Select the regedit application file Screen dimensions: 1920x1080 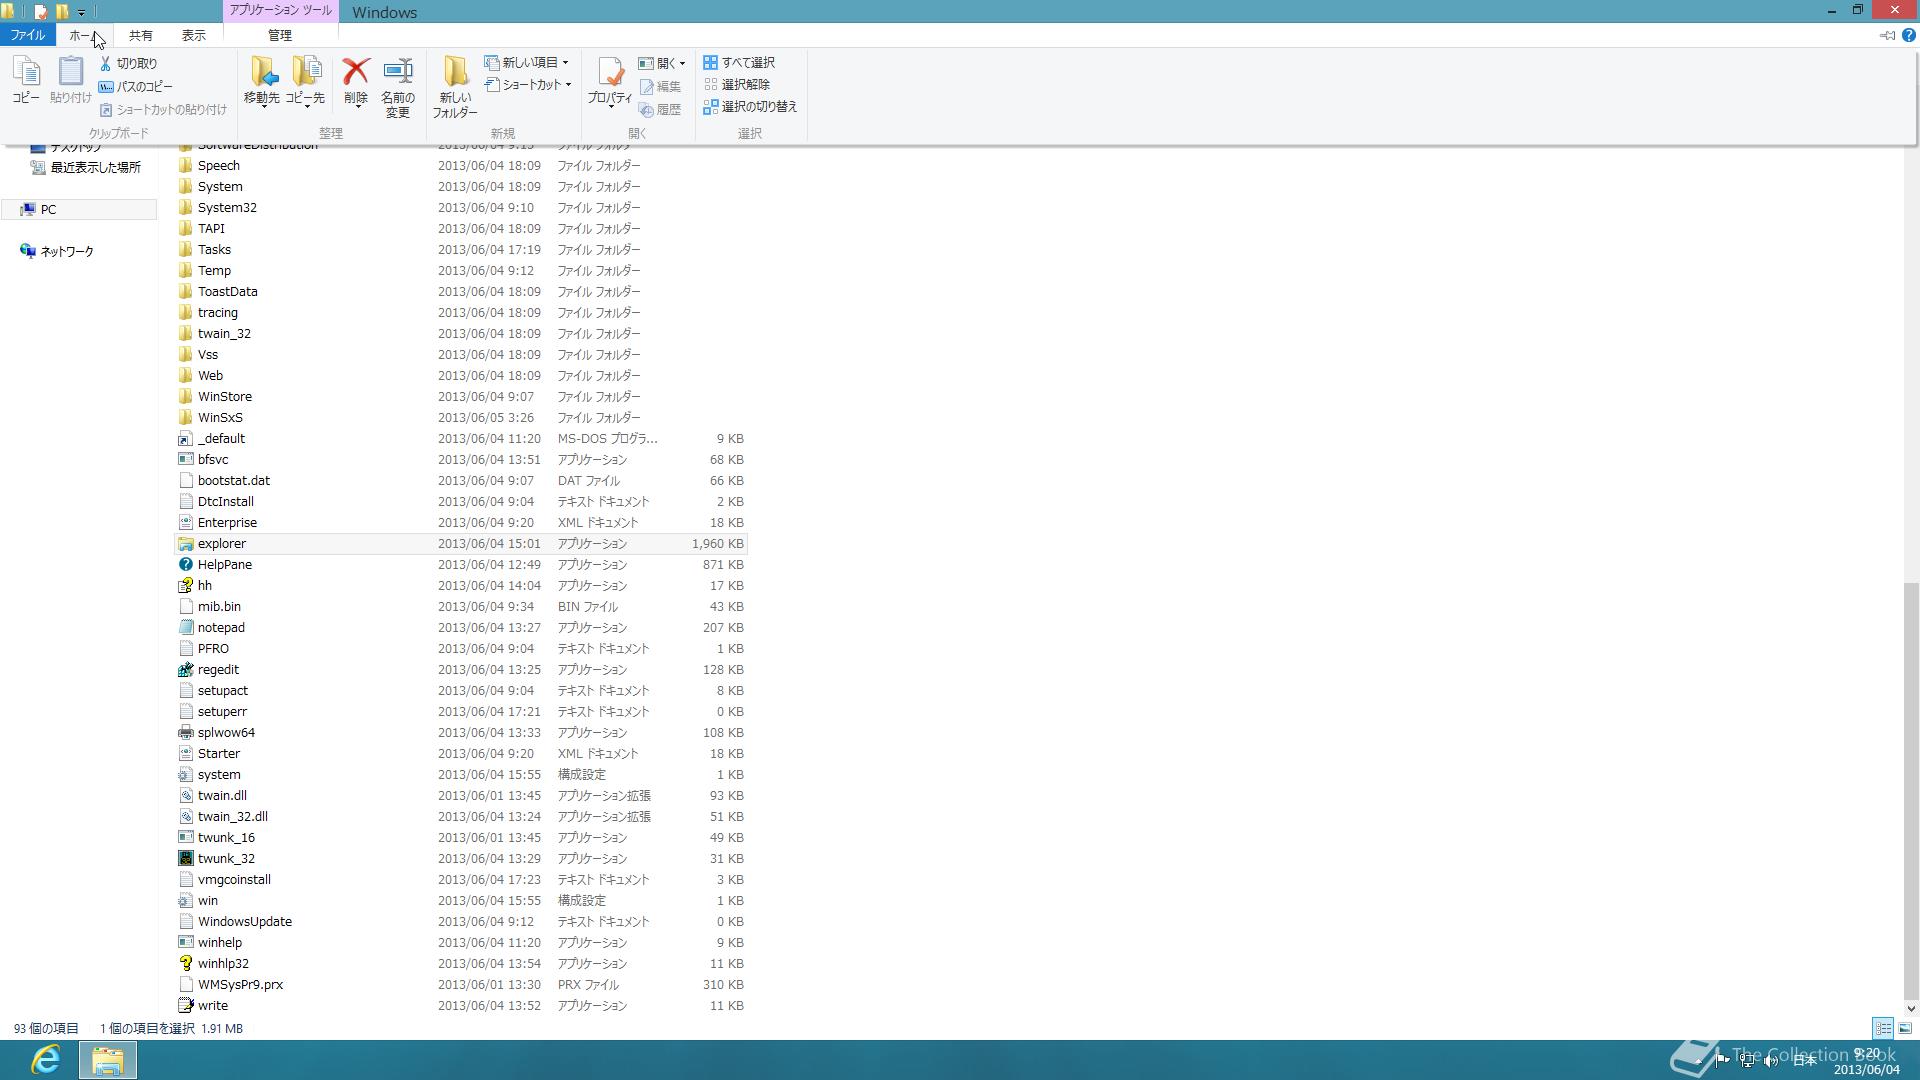coord(218,669)
